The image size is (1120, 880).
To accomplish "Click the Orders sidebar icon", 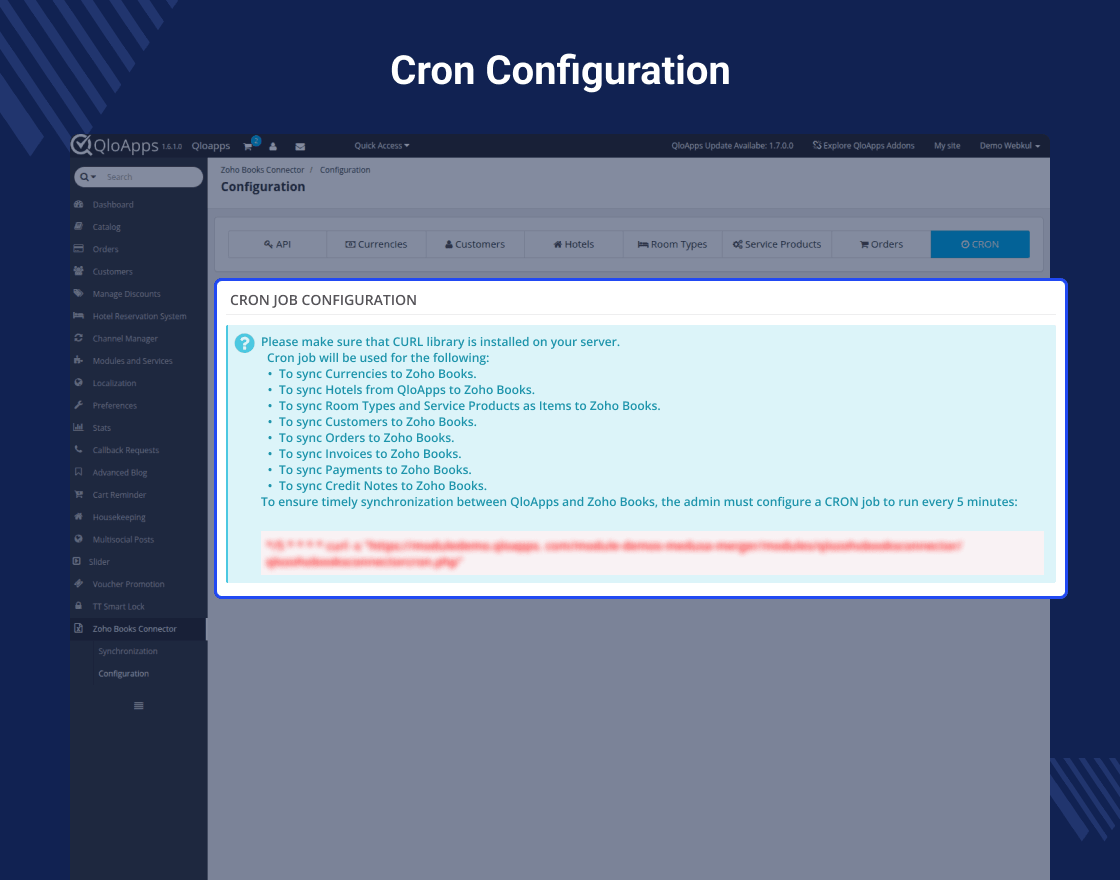I will coord(79,249).
